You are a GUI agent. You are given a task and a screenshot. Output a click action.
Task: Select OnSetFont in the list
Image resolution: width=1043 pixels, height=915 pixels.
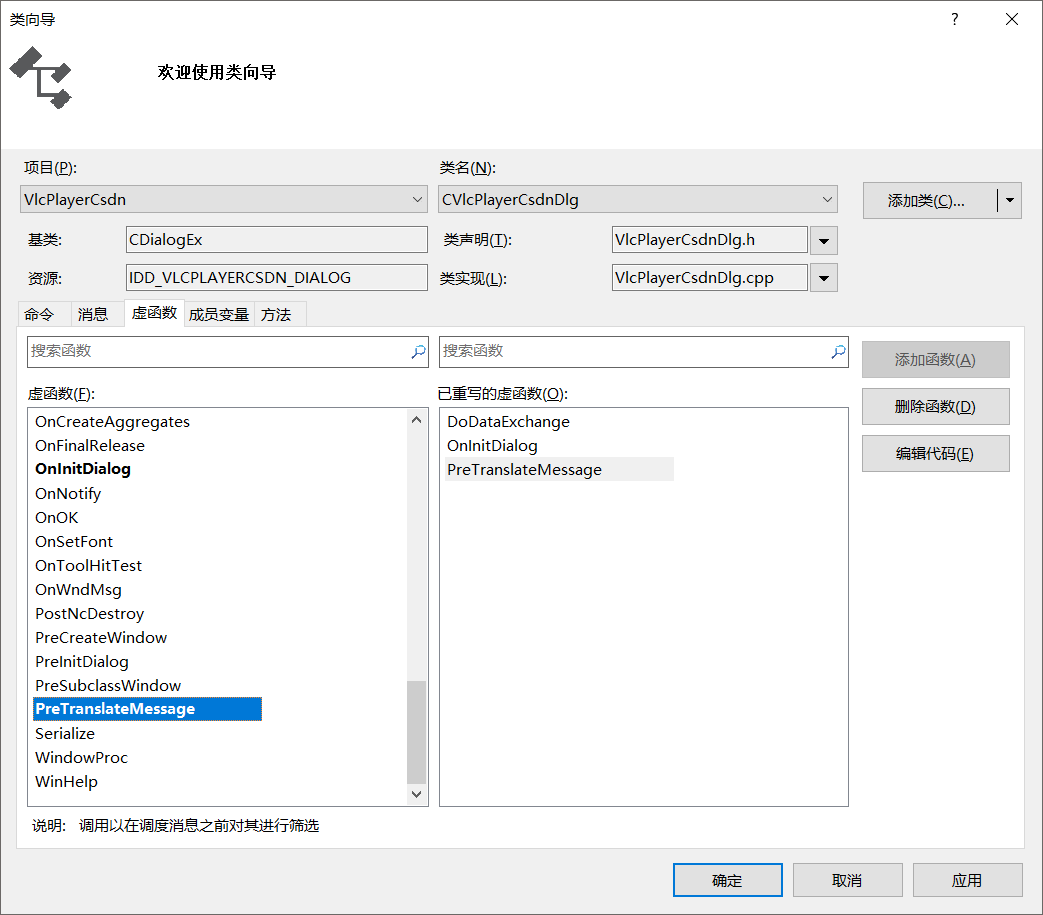point(74,541)
